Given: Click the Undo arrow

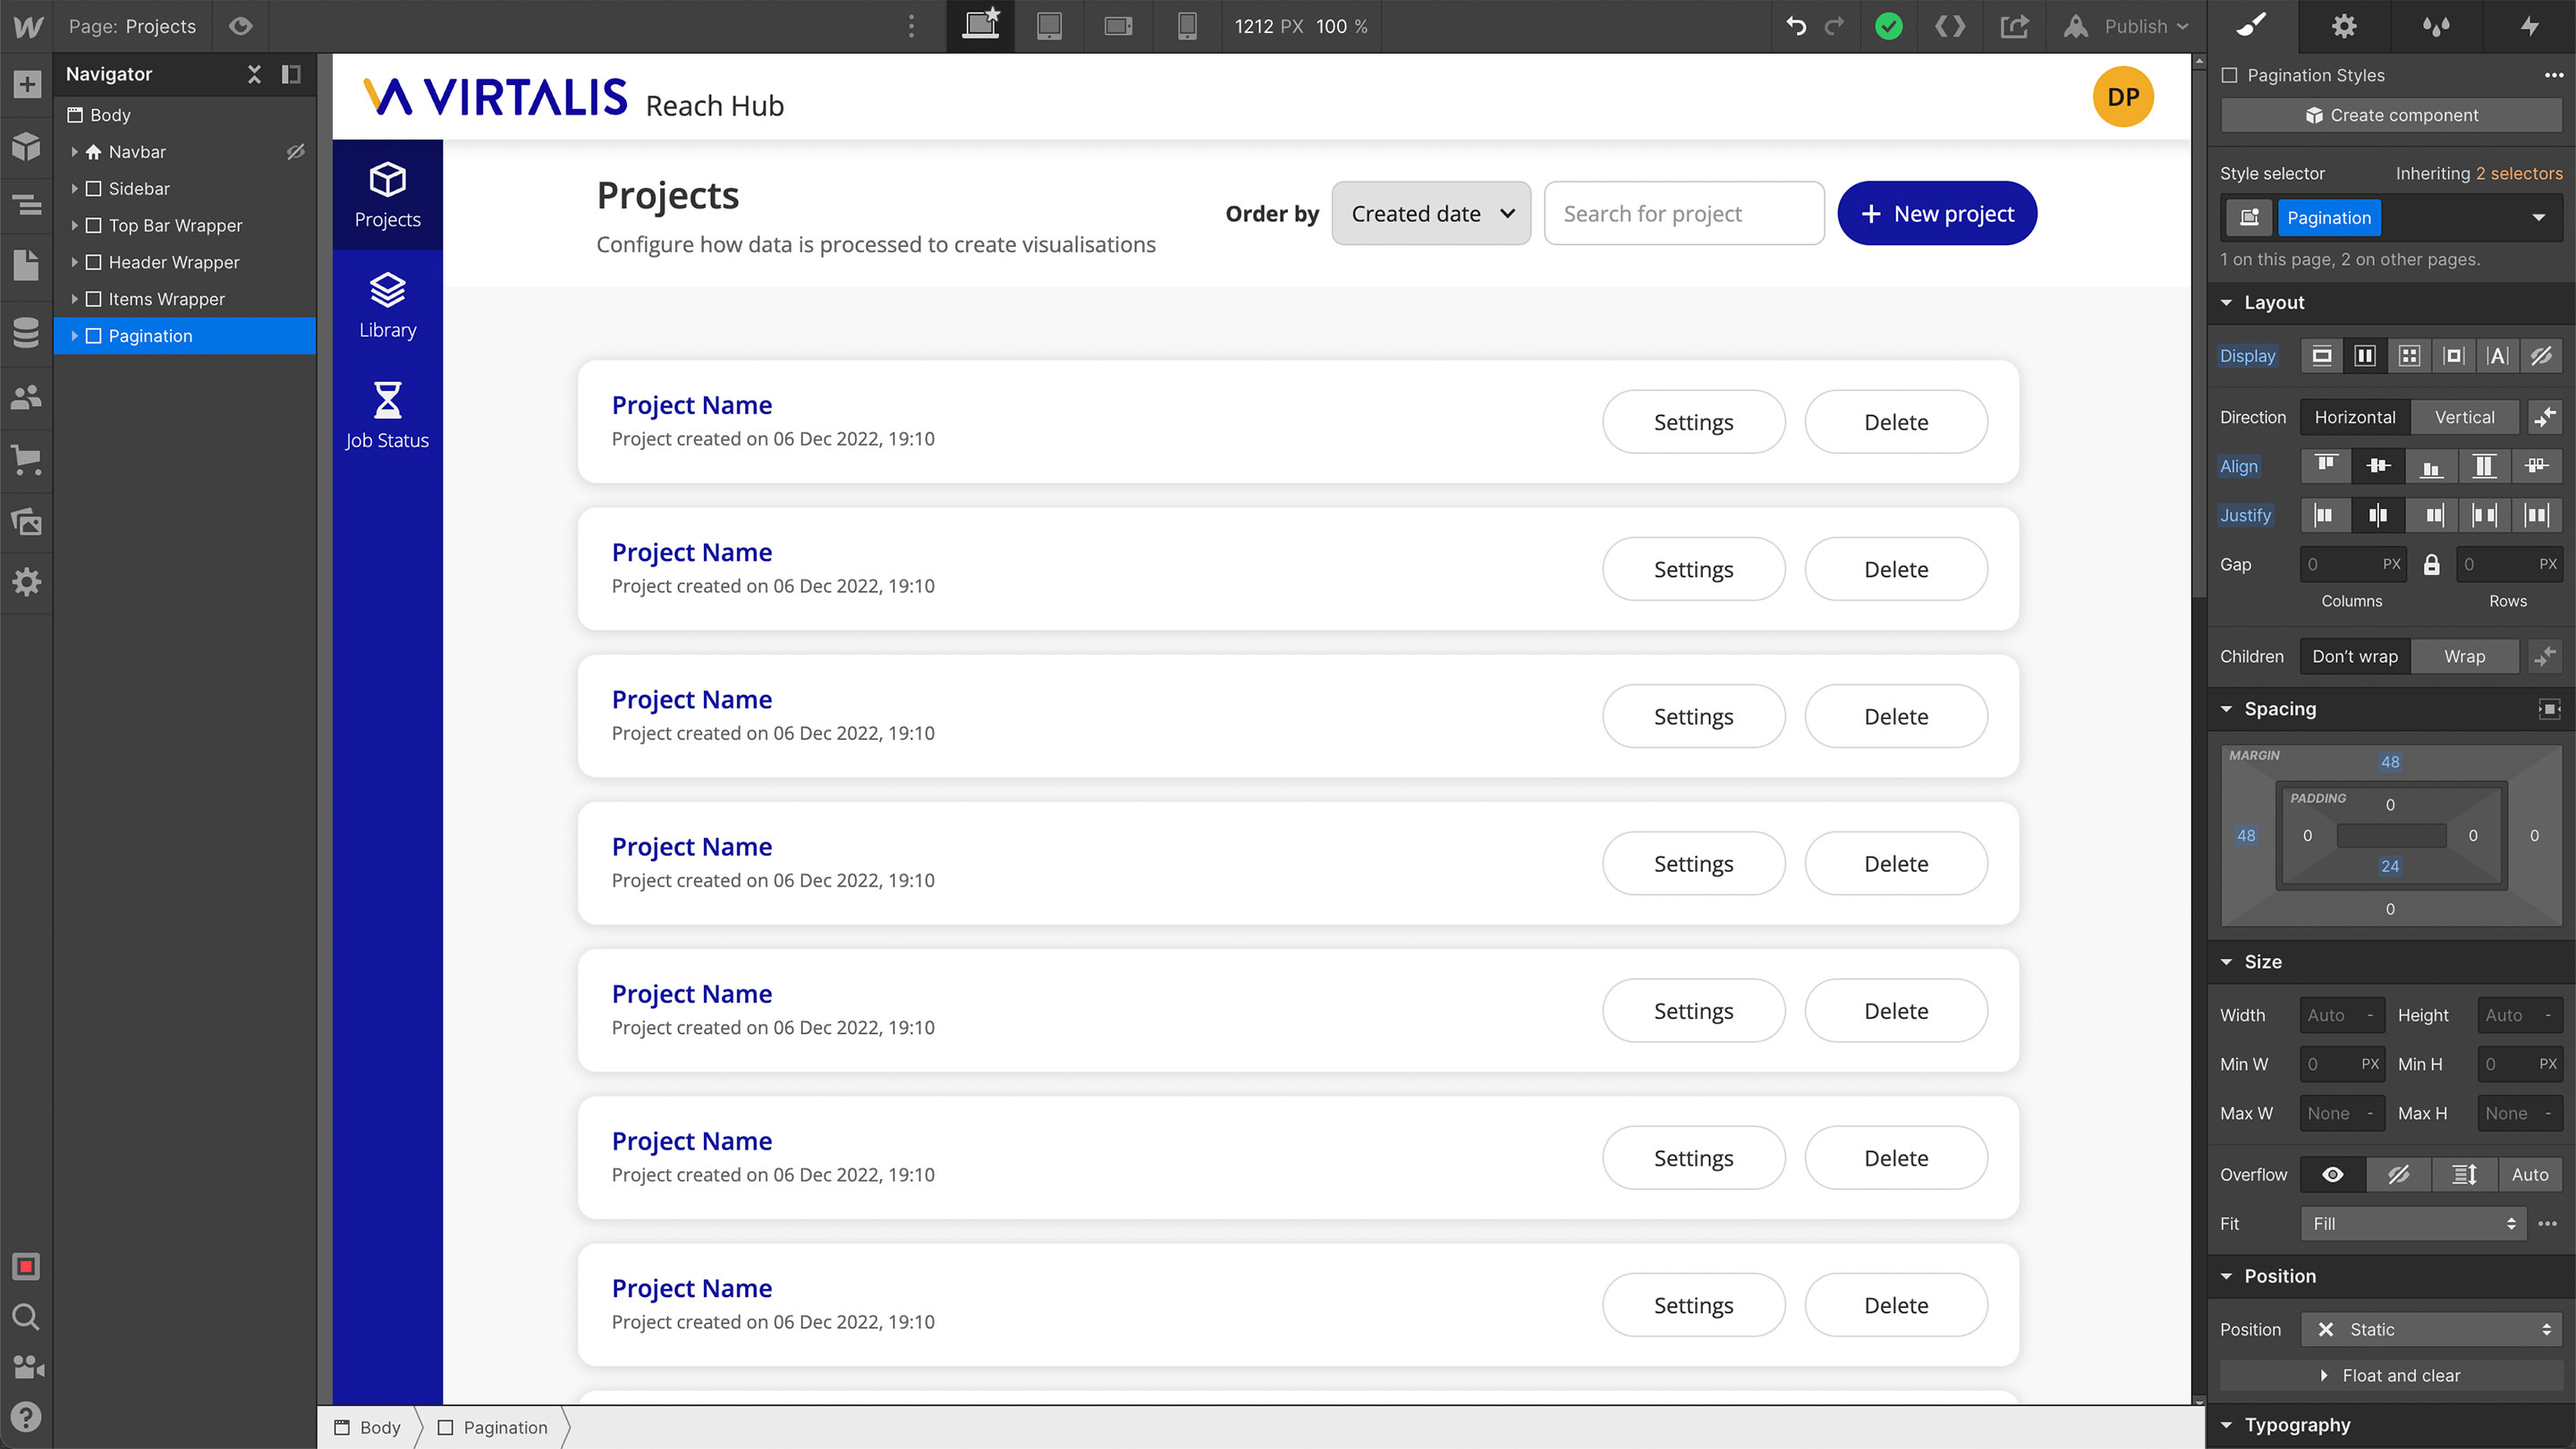Looking at the screenshot, I should click(1796, 26).
